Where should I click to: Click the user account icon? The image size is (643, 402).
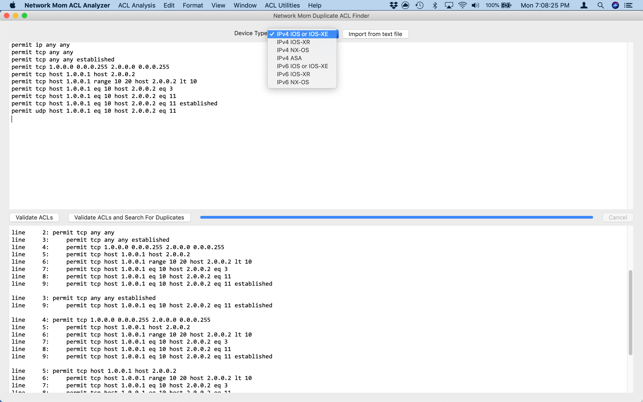(x=584, y=5)
